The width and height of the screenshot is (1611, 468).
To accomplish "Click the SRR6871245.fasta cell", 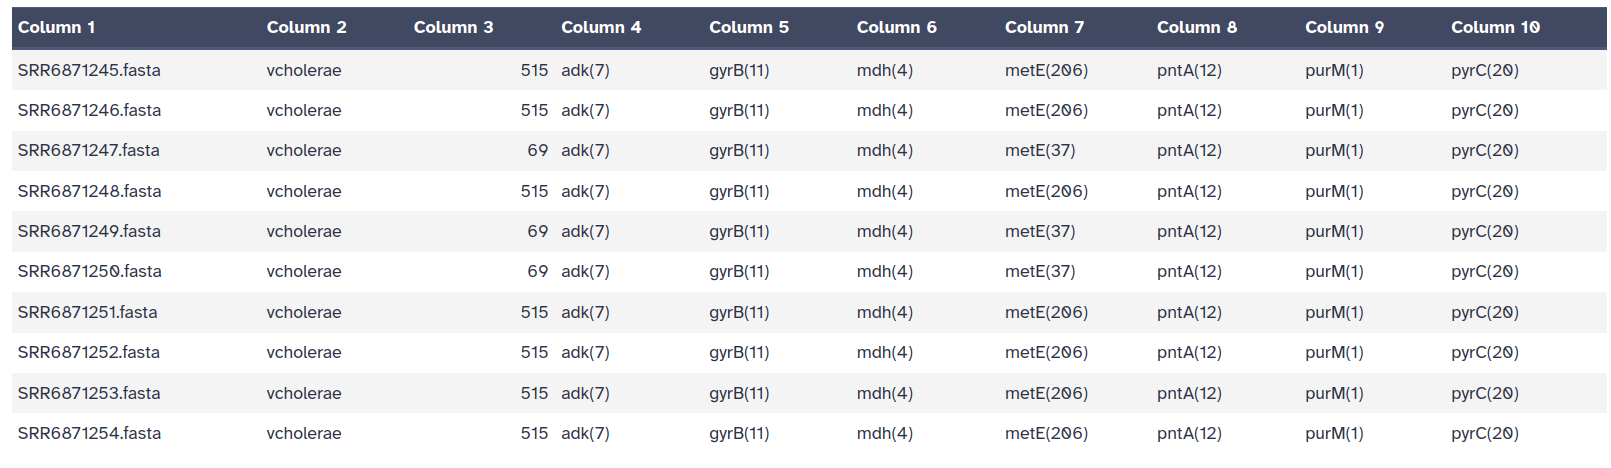I will pos(89,70).
